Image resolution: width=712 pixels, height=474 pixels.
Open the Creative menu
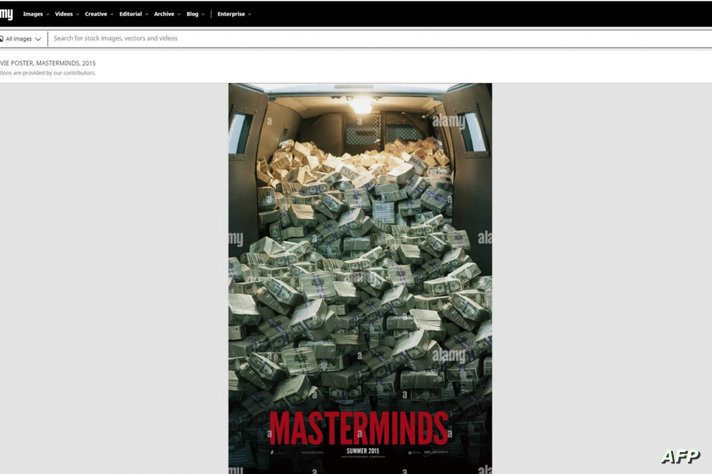pos(99,14)
